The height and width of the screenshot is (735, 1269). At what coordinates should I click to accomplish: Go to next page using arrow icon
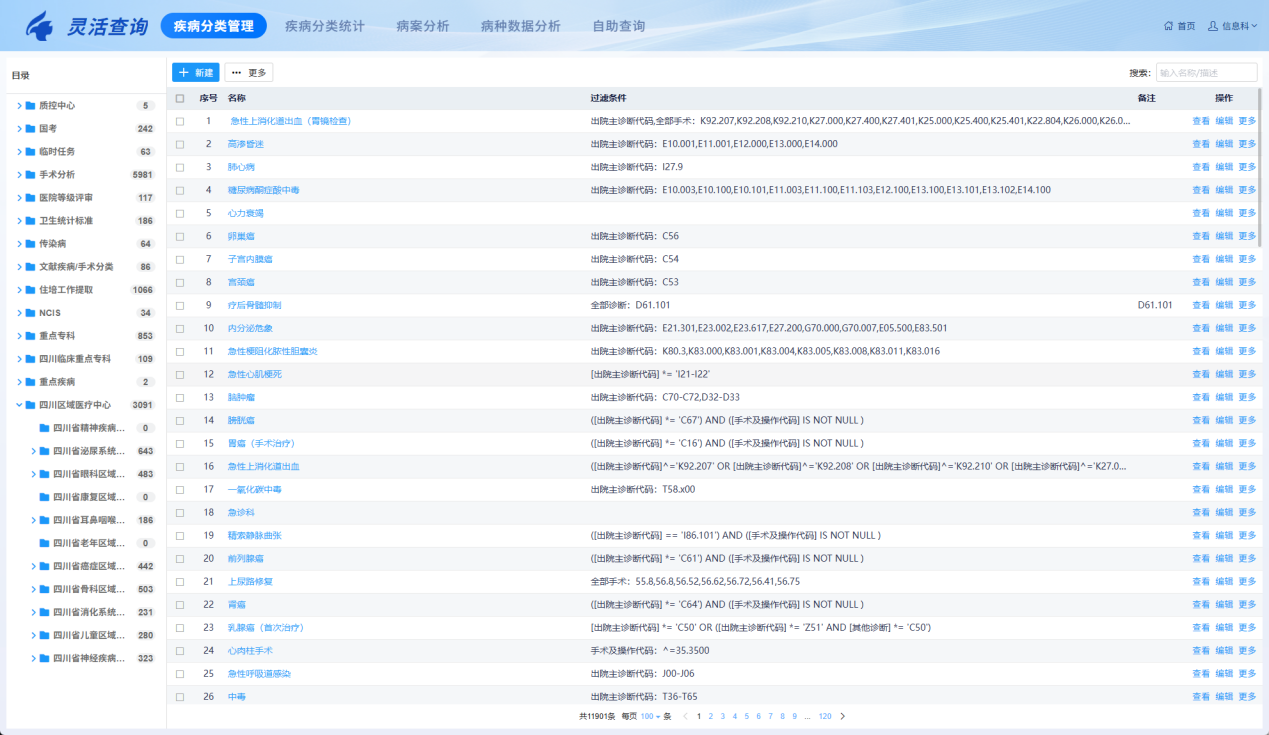pos(842,716)
